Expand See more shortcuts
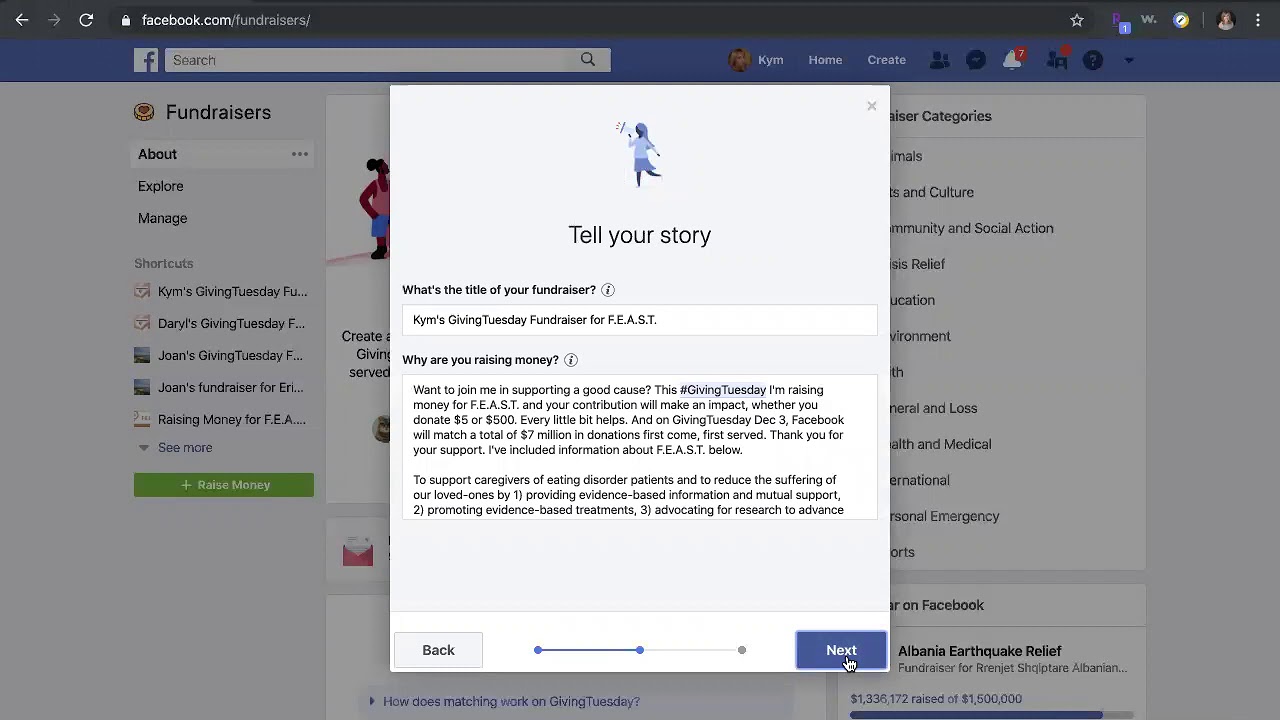 click(x=175, y=448)
